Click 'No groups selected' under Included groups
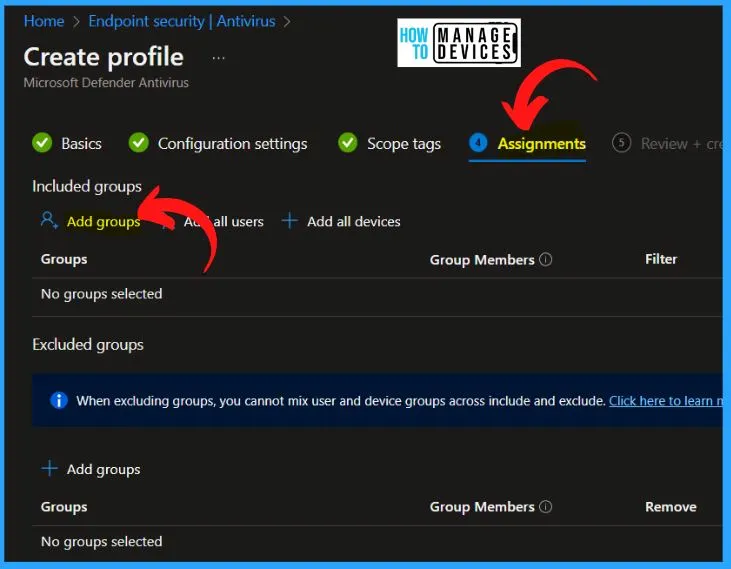 [102, 294]
